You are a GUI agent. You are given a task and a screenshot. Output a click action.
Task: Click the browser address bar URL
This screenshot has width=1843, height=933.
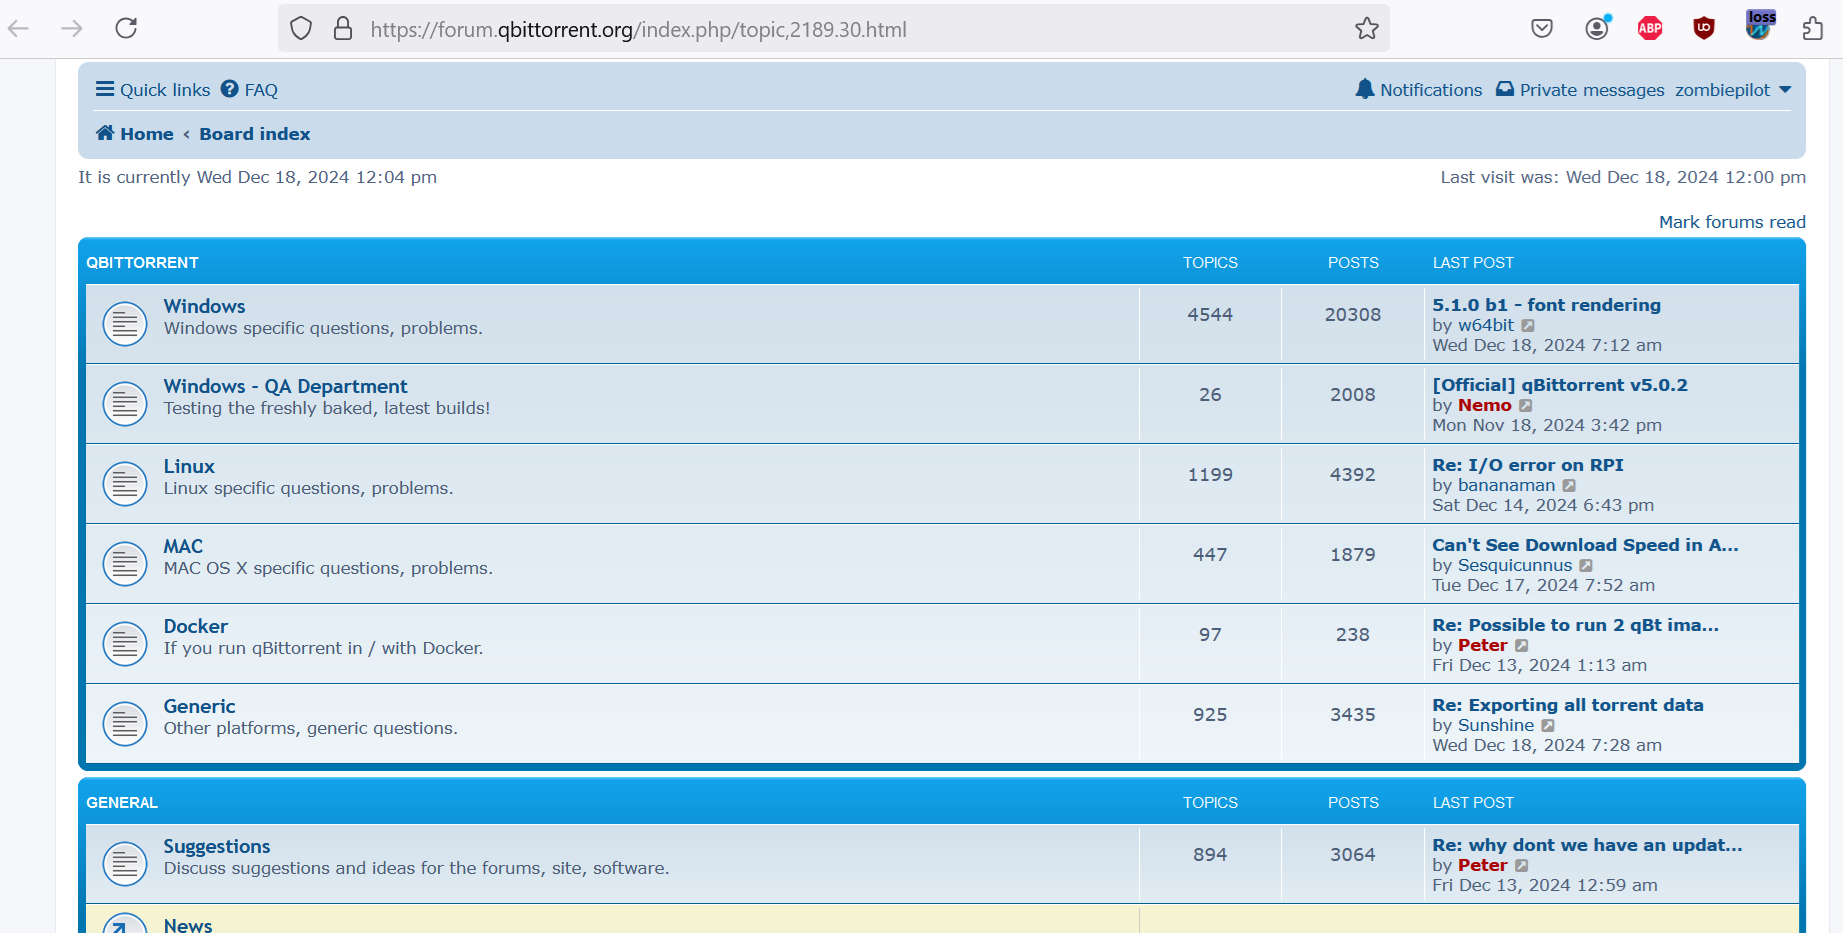click(x=638, y=29)
